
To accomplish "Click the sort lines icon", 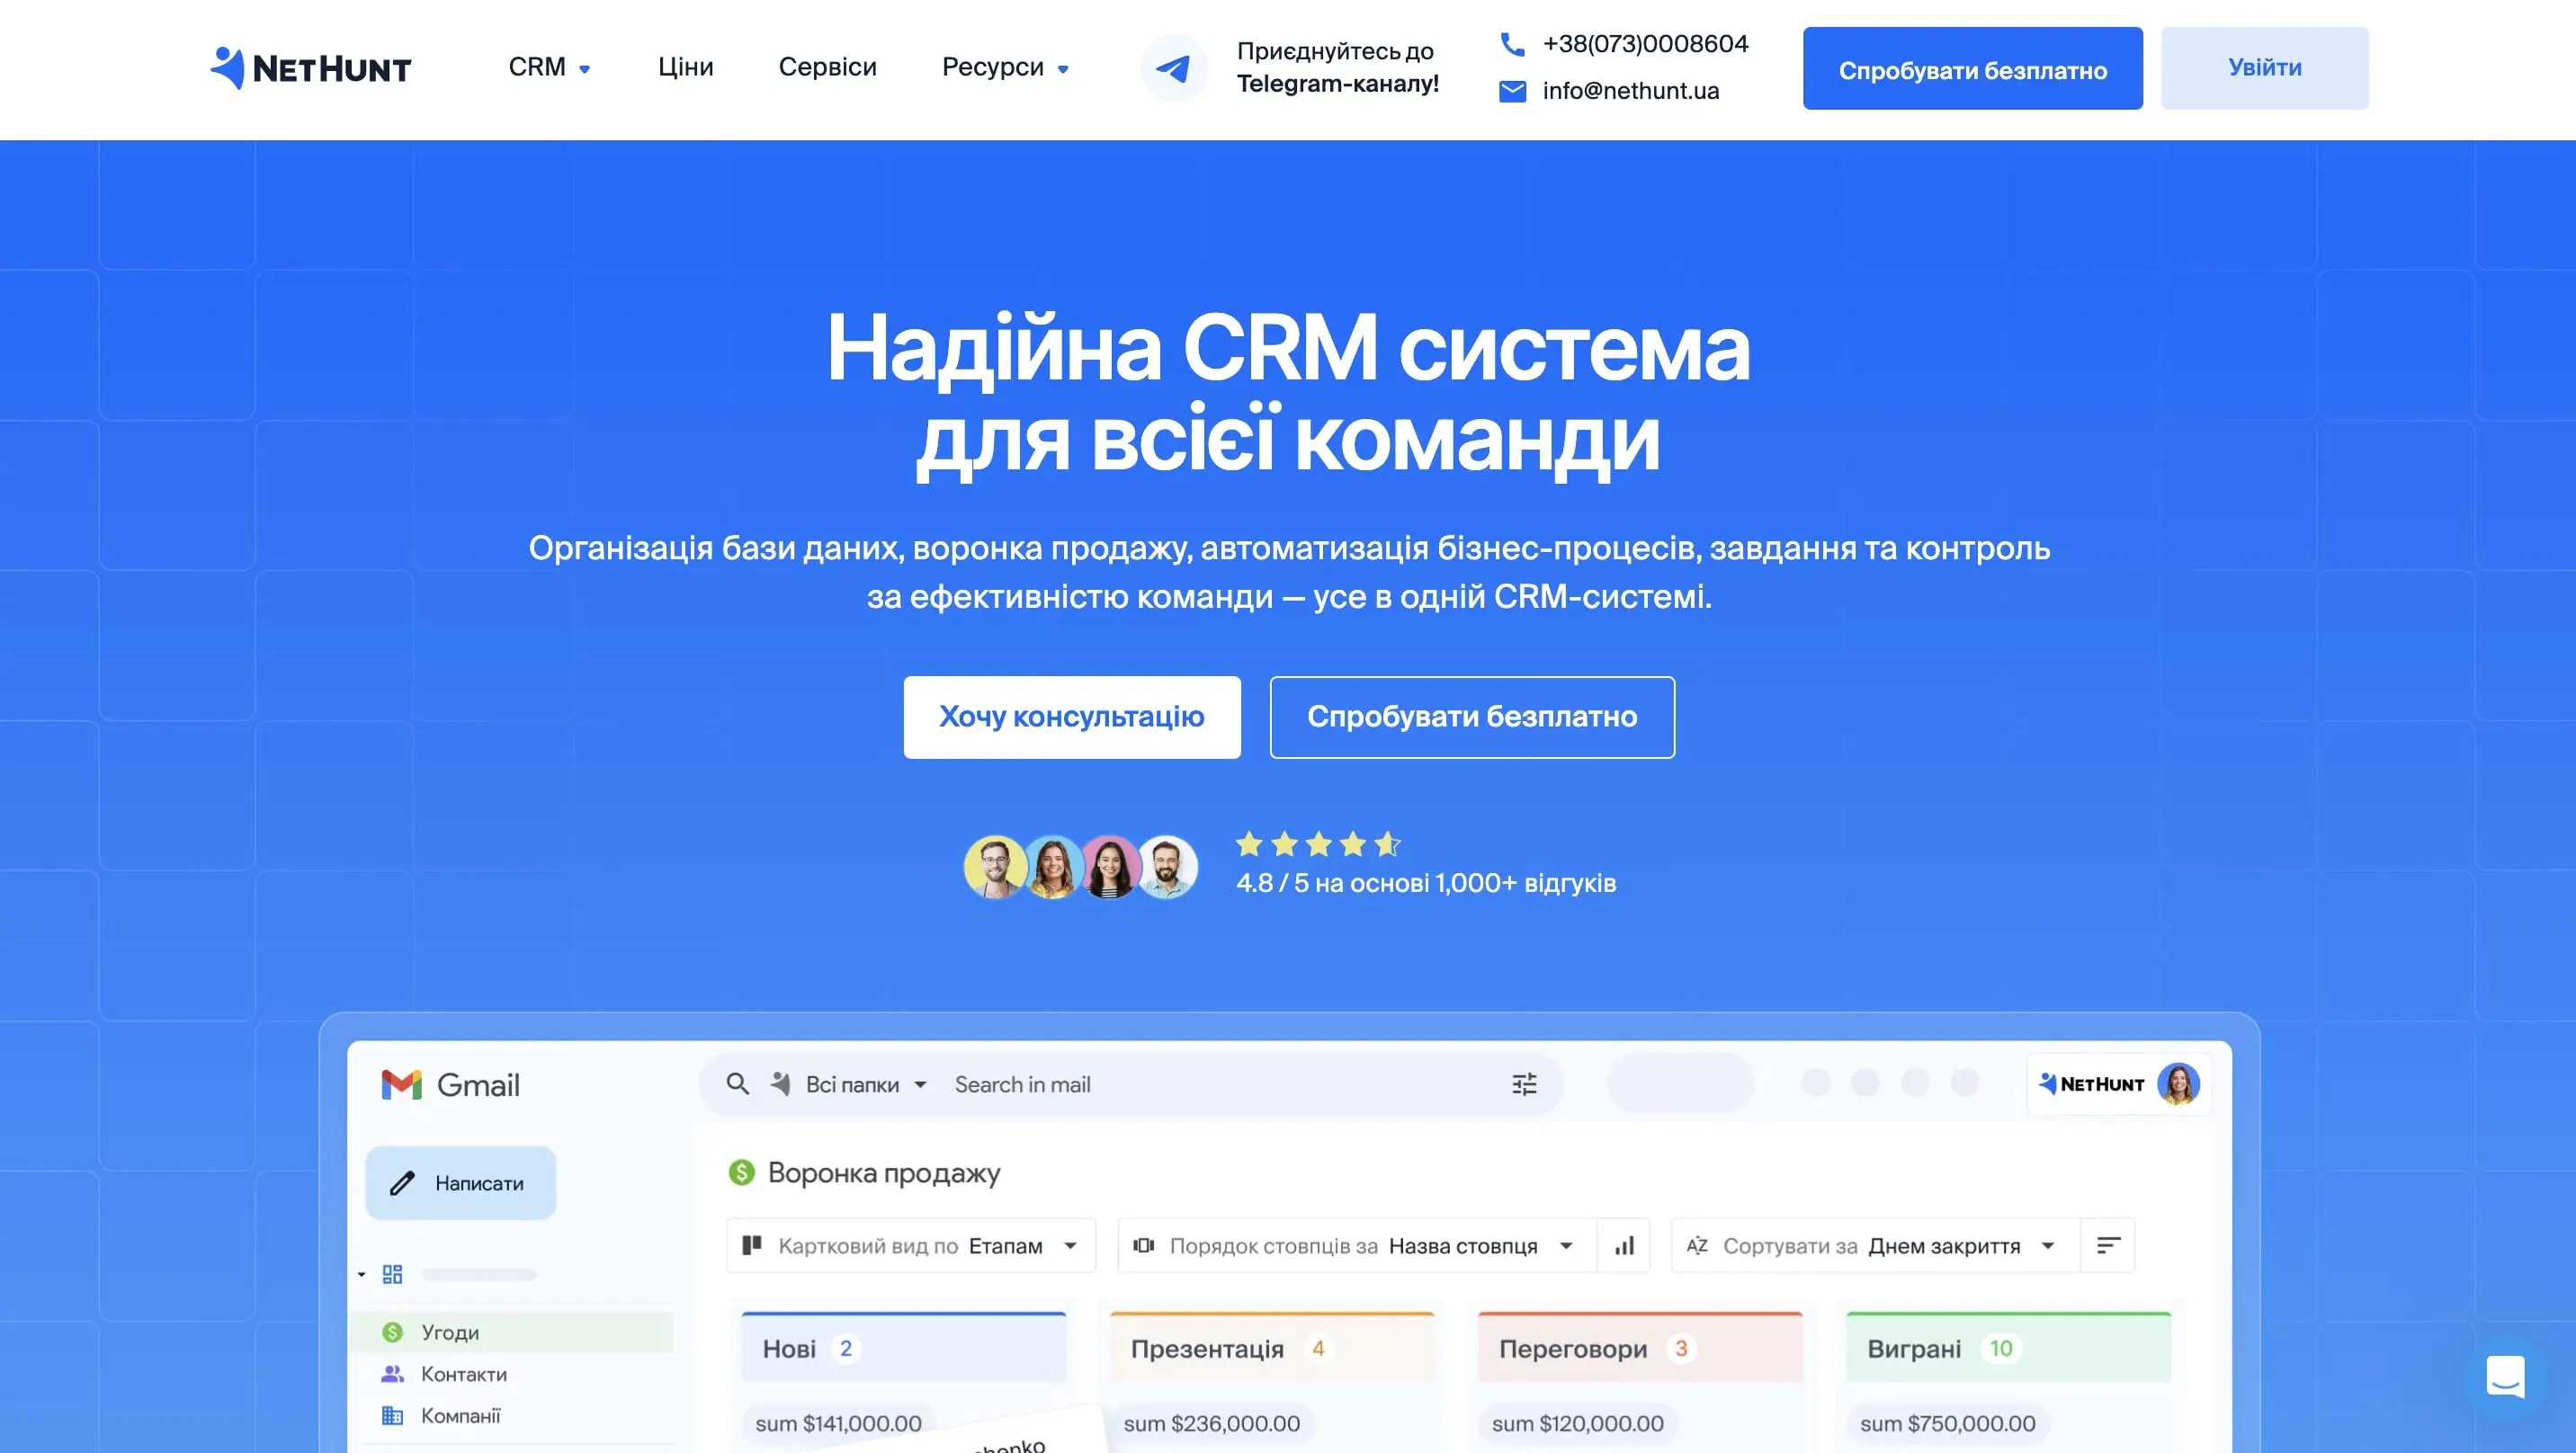I will coord(2108,1245).
